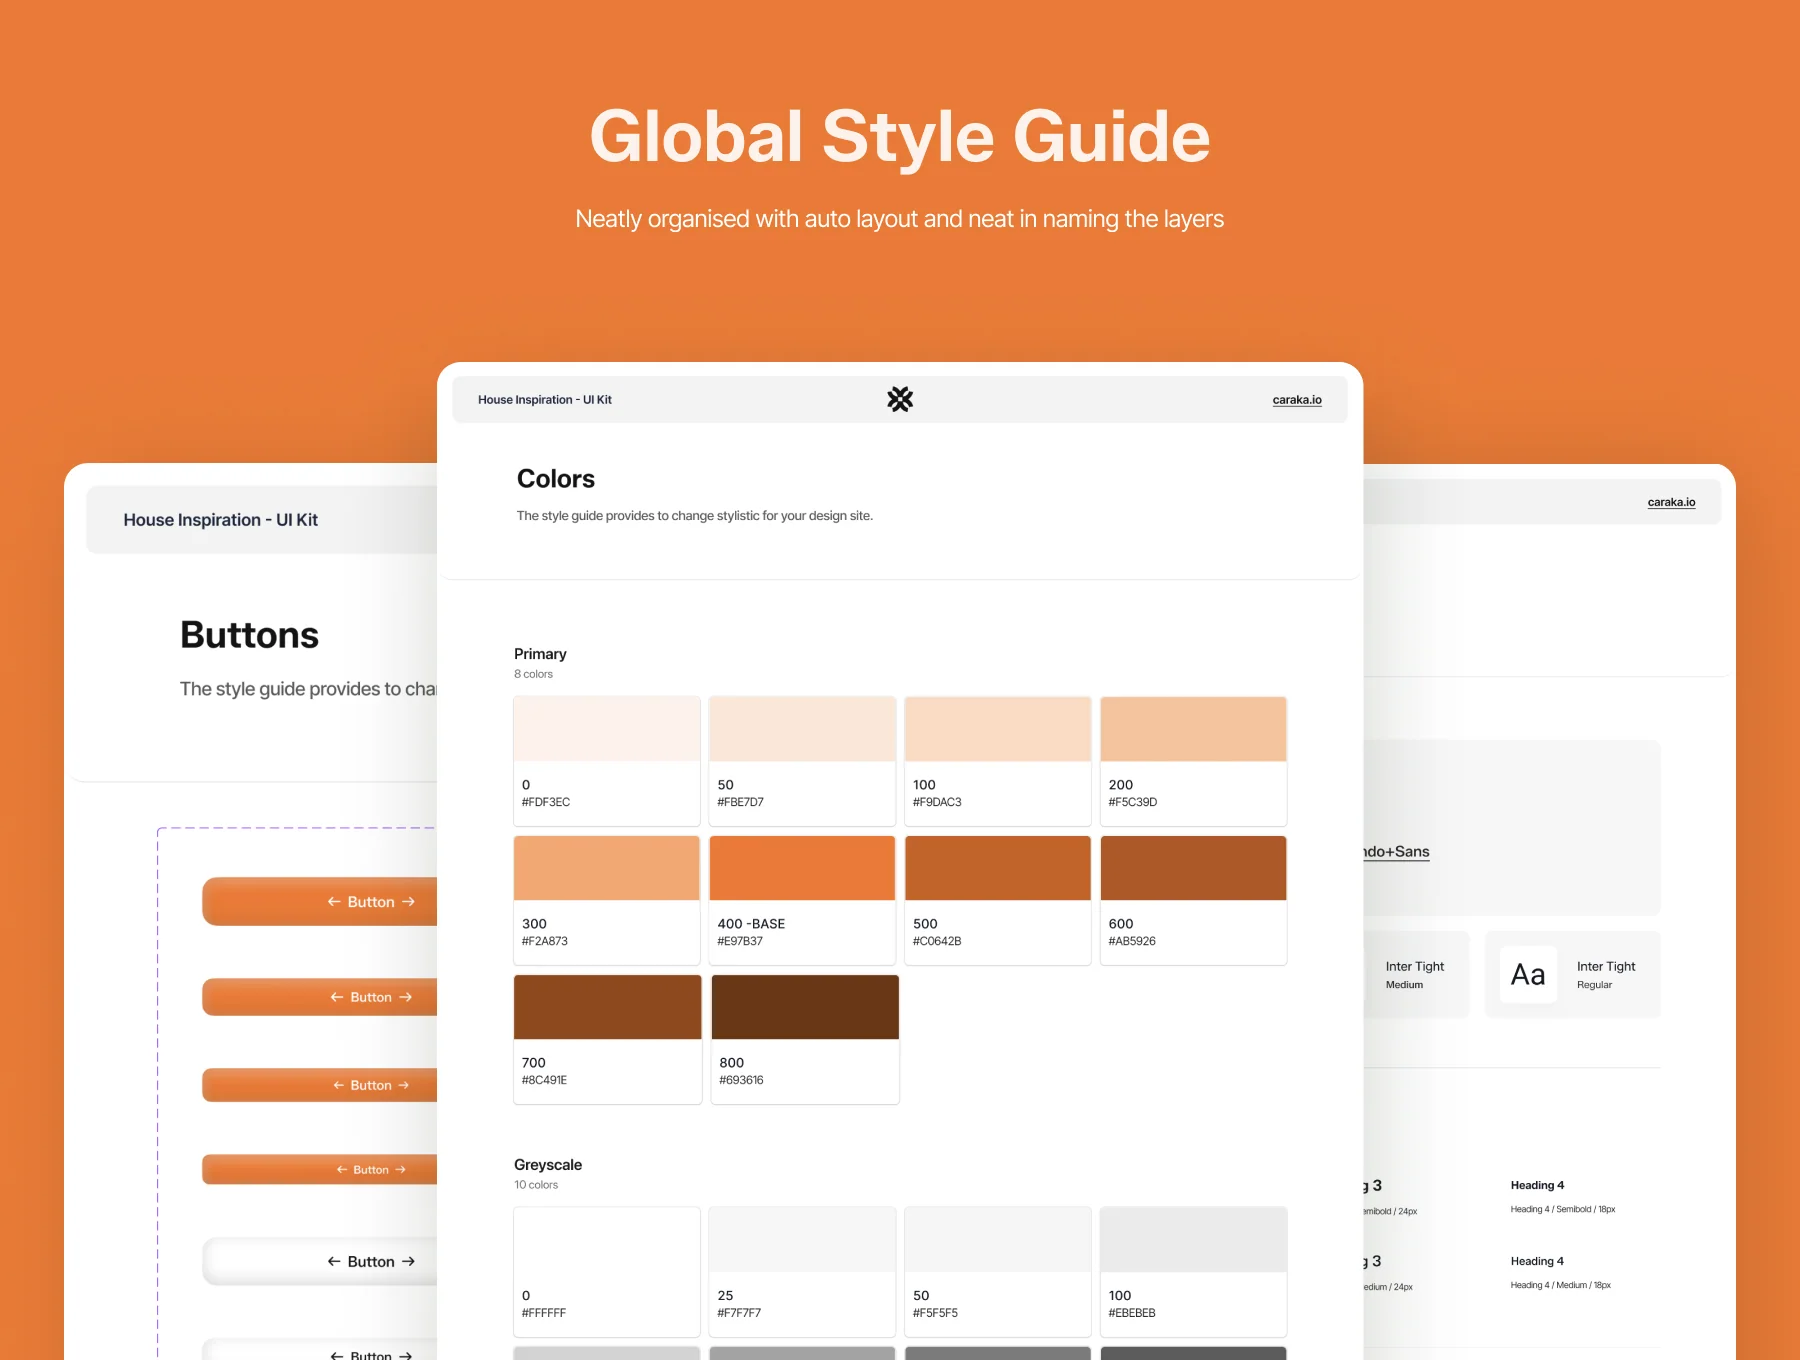Click House Inspiration - UI Kit in Buttons card
Viewport: 1800px width, 1360px height.
pyautogui.click(x=221, y=520)
